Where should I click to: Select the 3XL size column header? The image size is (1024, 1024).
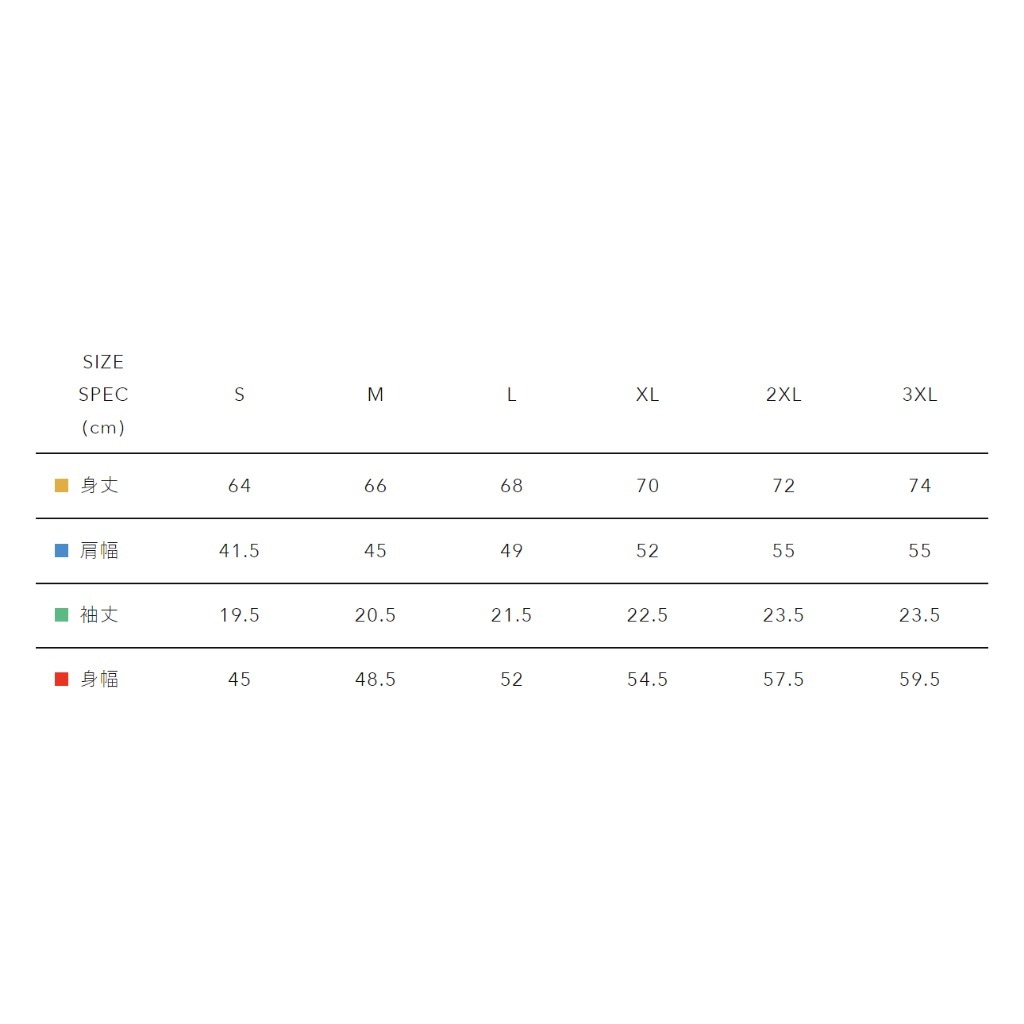pyautogui.click(x=919, y=395)
